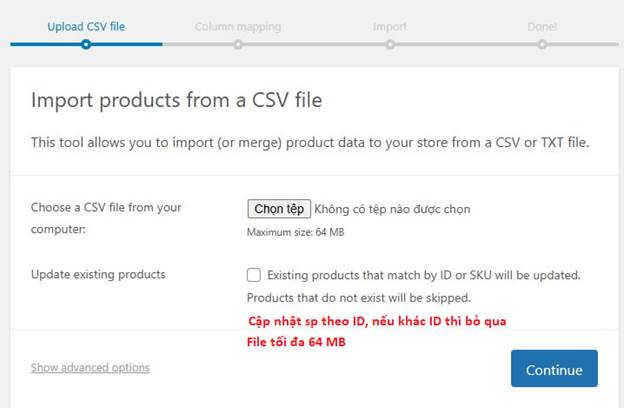Click the 'Maximum size: 64 MB' note

click(x=296, y=232)
